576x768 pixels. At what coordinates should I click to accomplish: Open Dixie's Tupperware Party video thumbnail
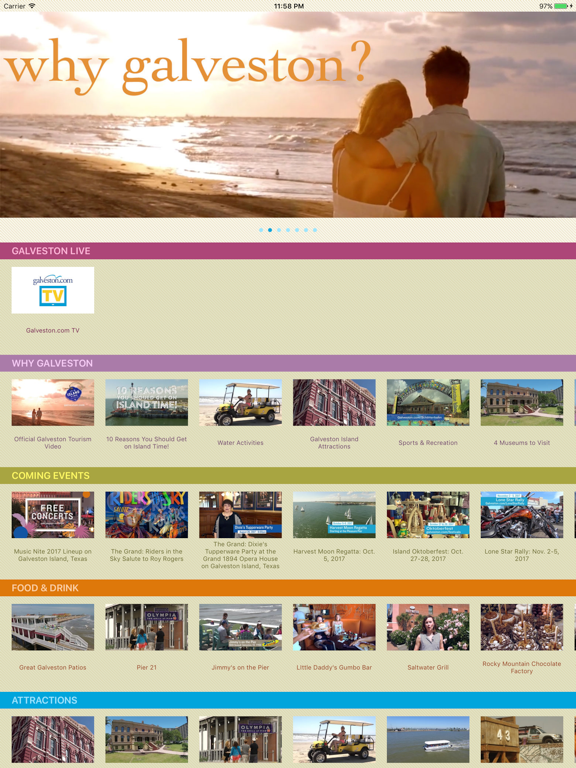point(240,515)
